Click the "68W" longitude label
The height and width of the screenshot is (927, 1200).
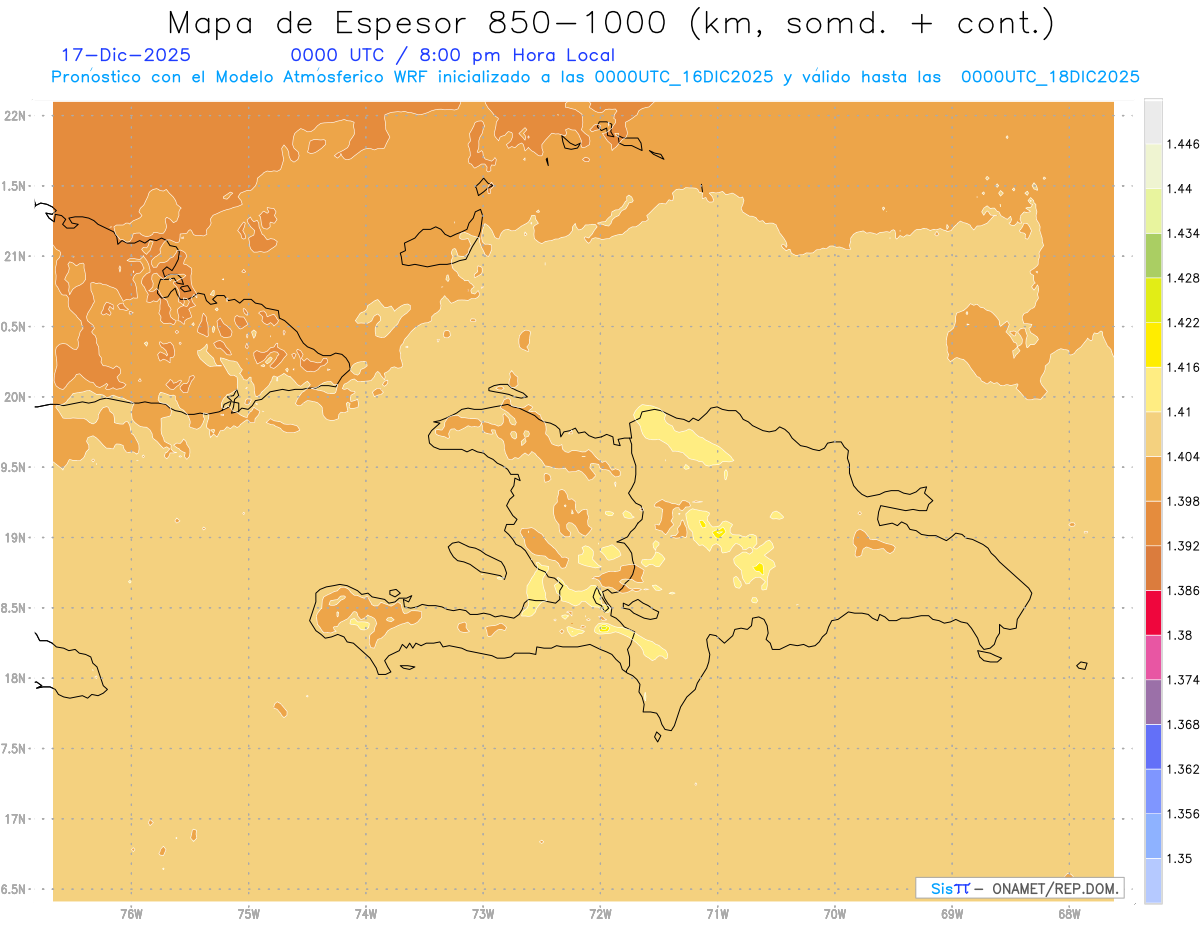1069,914
